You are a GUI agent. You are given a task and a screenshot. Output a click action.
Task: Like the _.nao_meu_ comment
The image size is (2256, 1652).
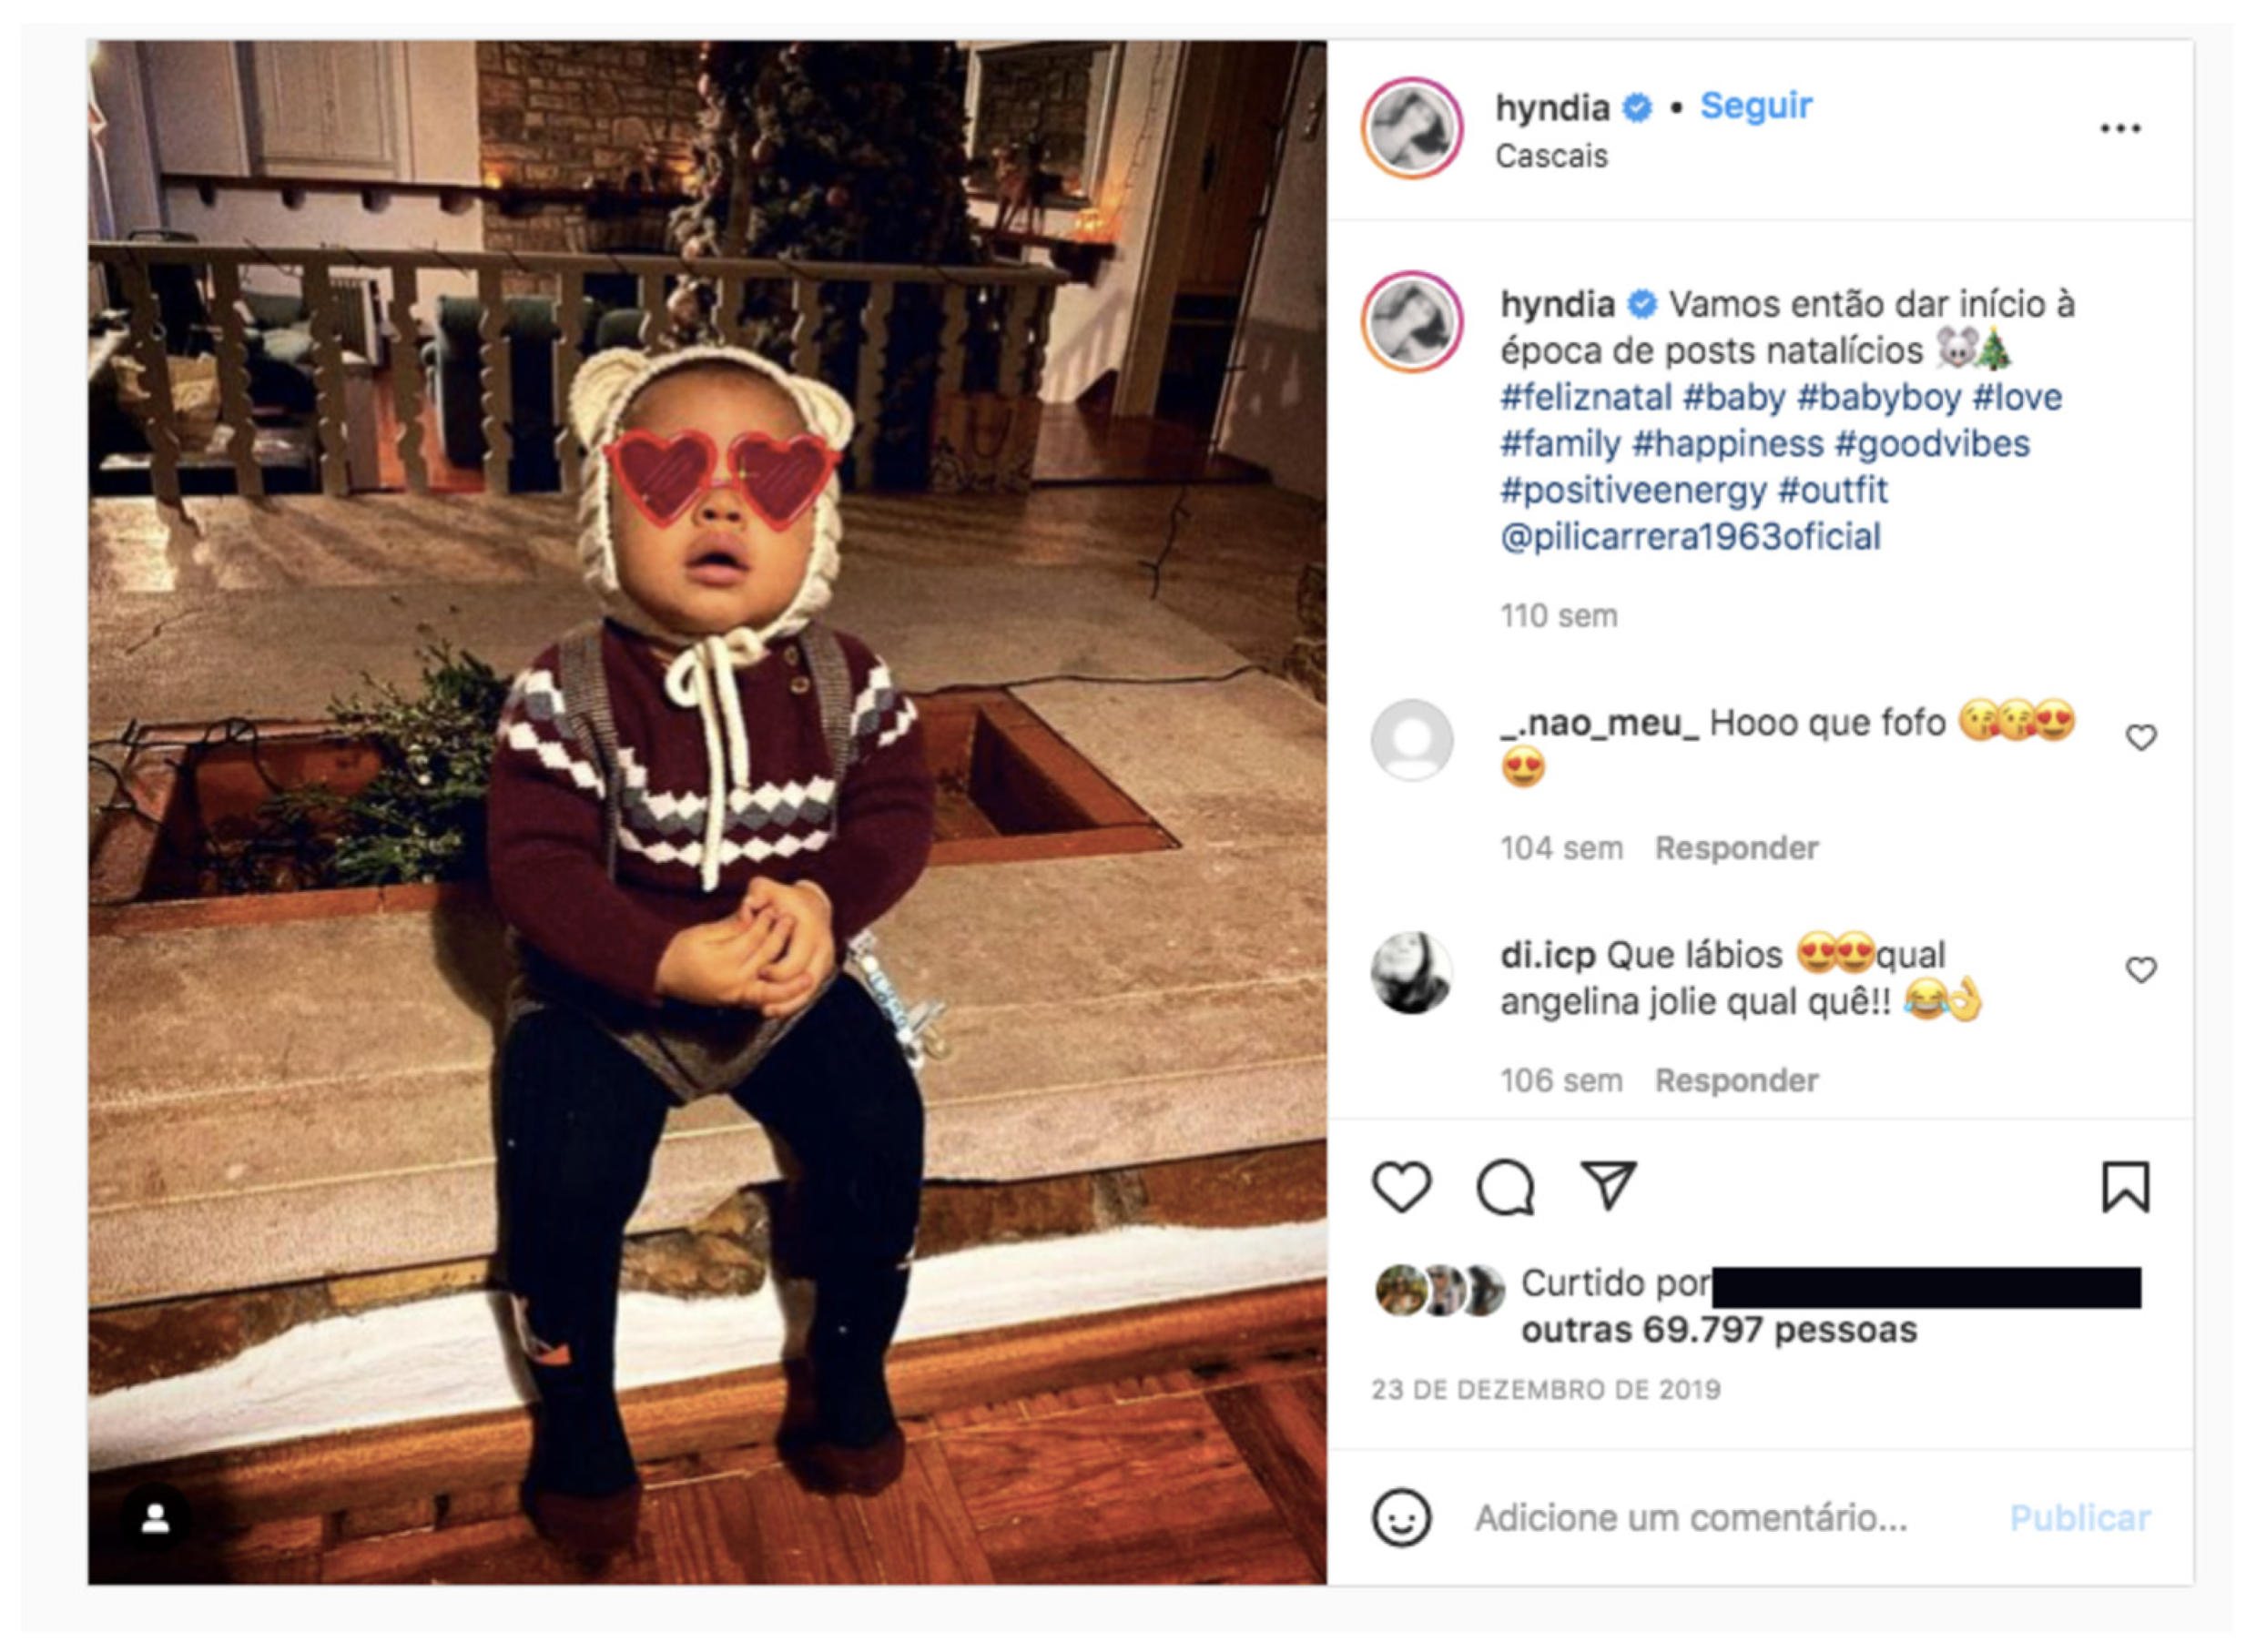point(2140,738)
